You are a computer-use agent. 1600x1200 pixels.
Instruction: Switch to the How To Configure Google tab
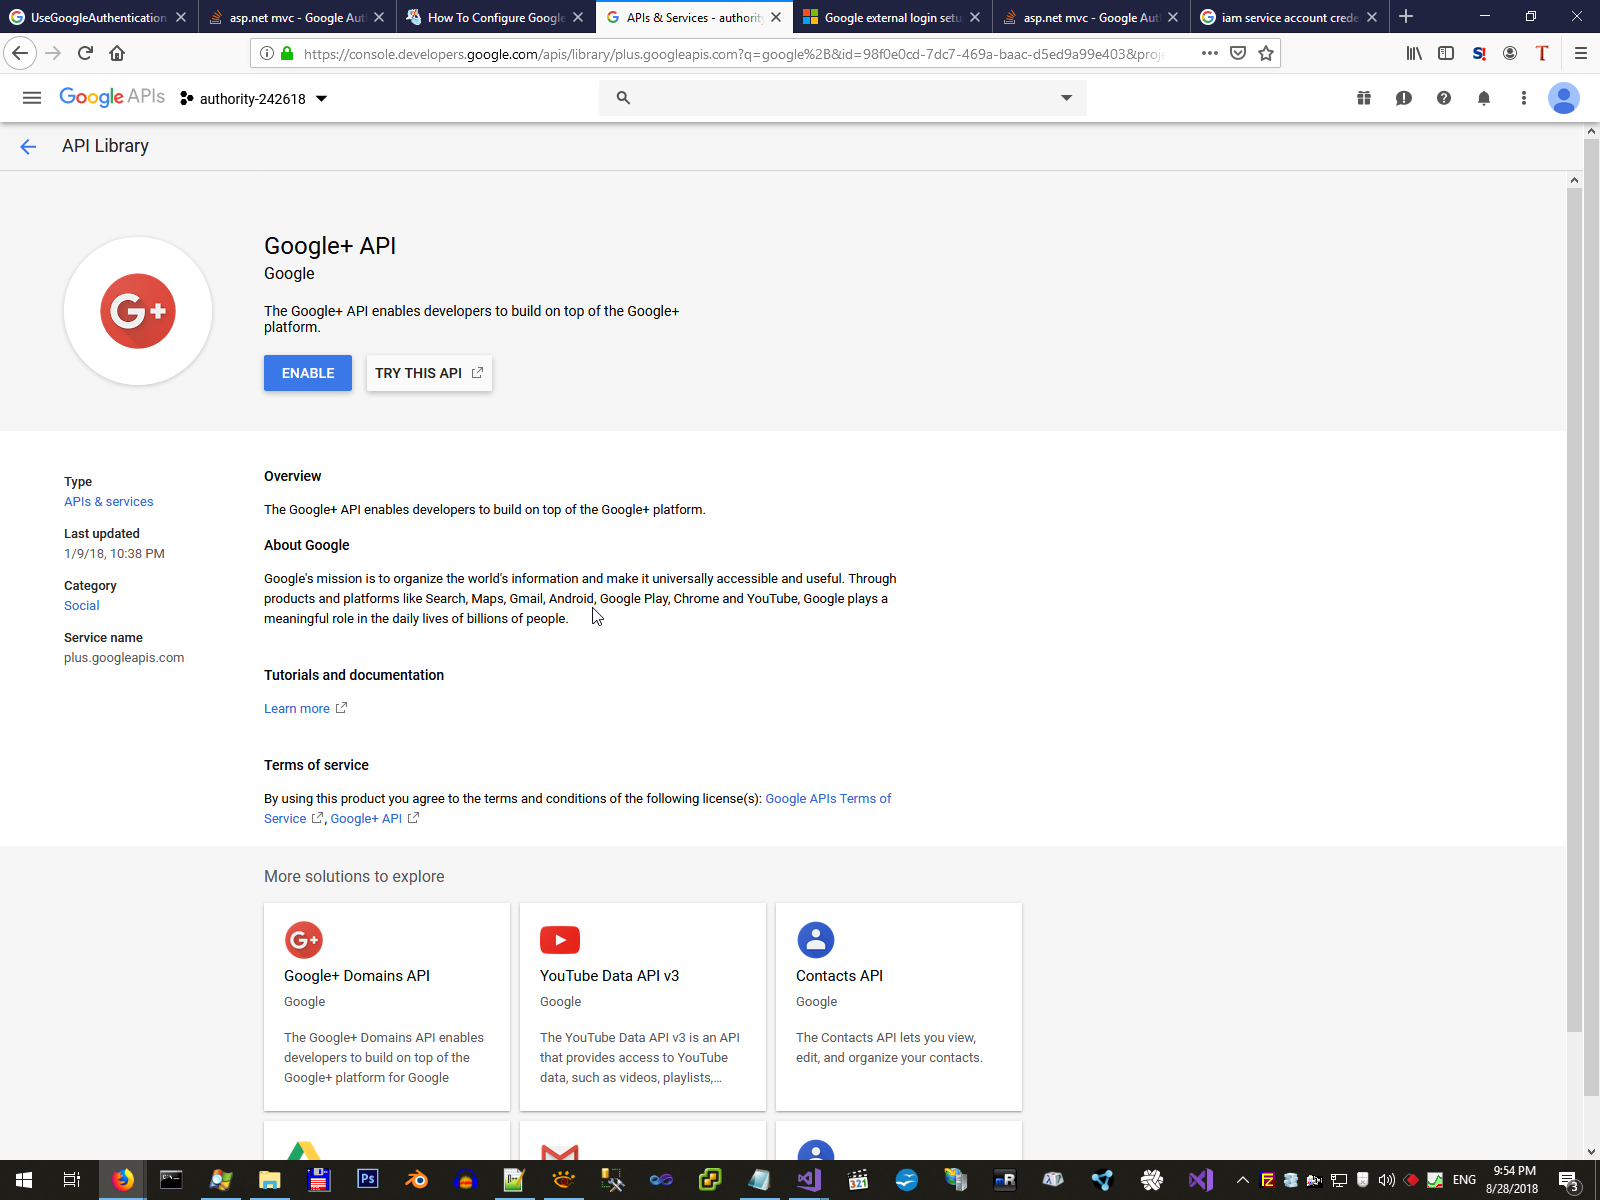click(x=496, y=17)
